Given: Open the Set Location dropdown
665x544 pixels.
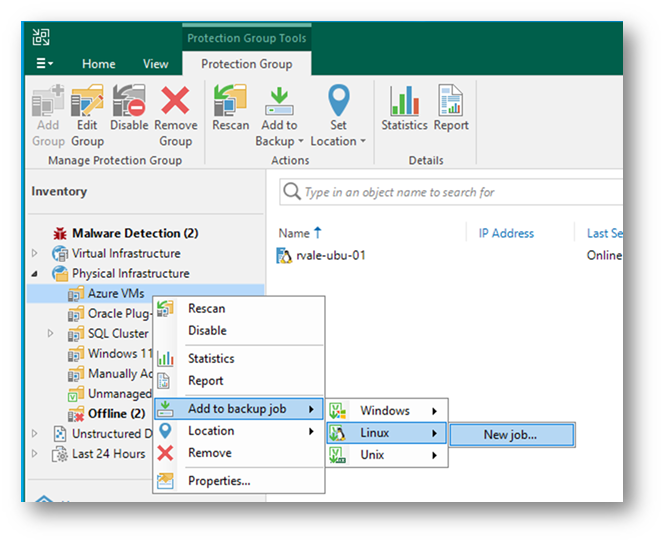Looking at the screenshot, I should 339,141.
